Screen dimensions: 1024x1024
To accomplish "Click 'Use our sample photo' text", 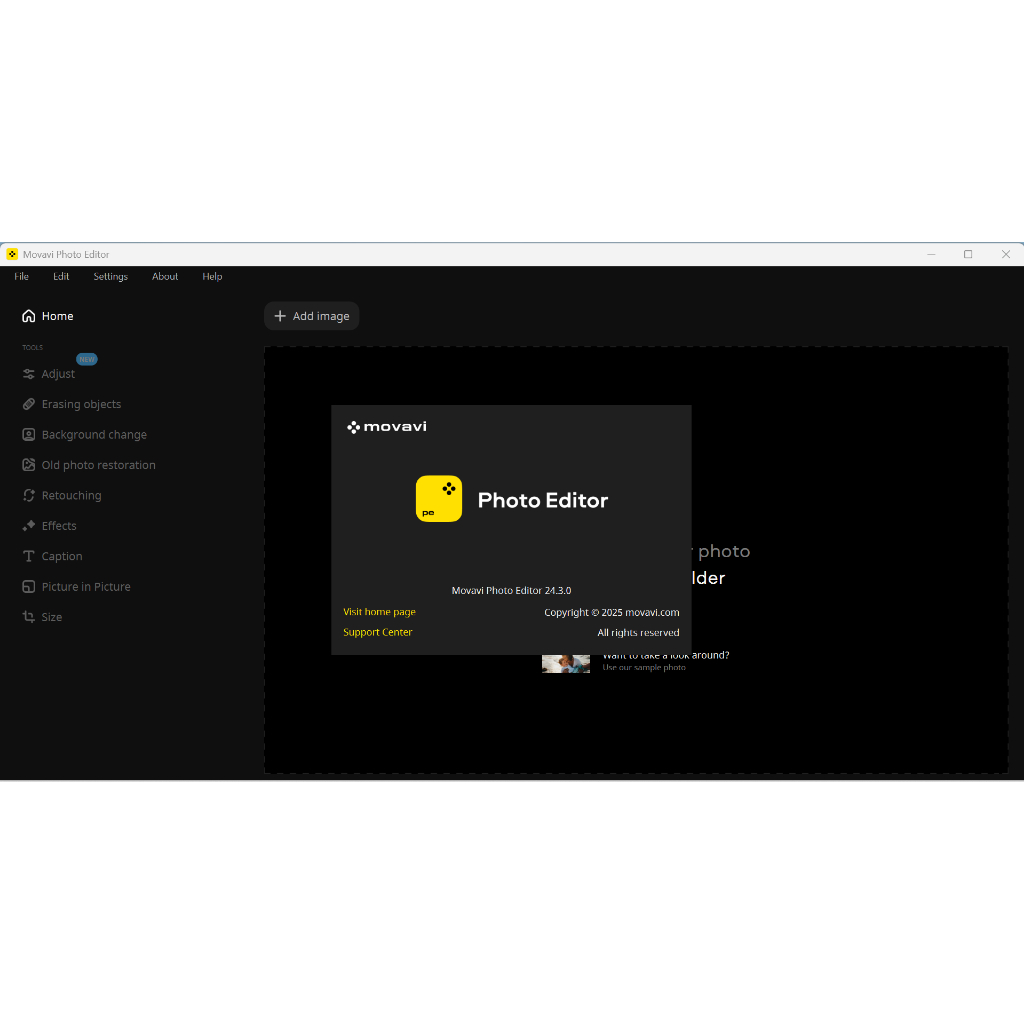I will point(644,667).
